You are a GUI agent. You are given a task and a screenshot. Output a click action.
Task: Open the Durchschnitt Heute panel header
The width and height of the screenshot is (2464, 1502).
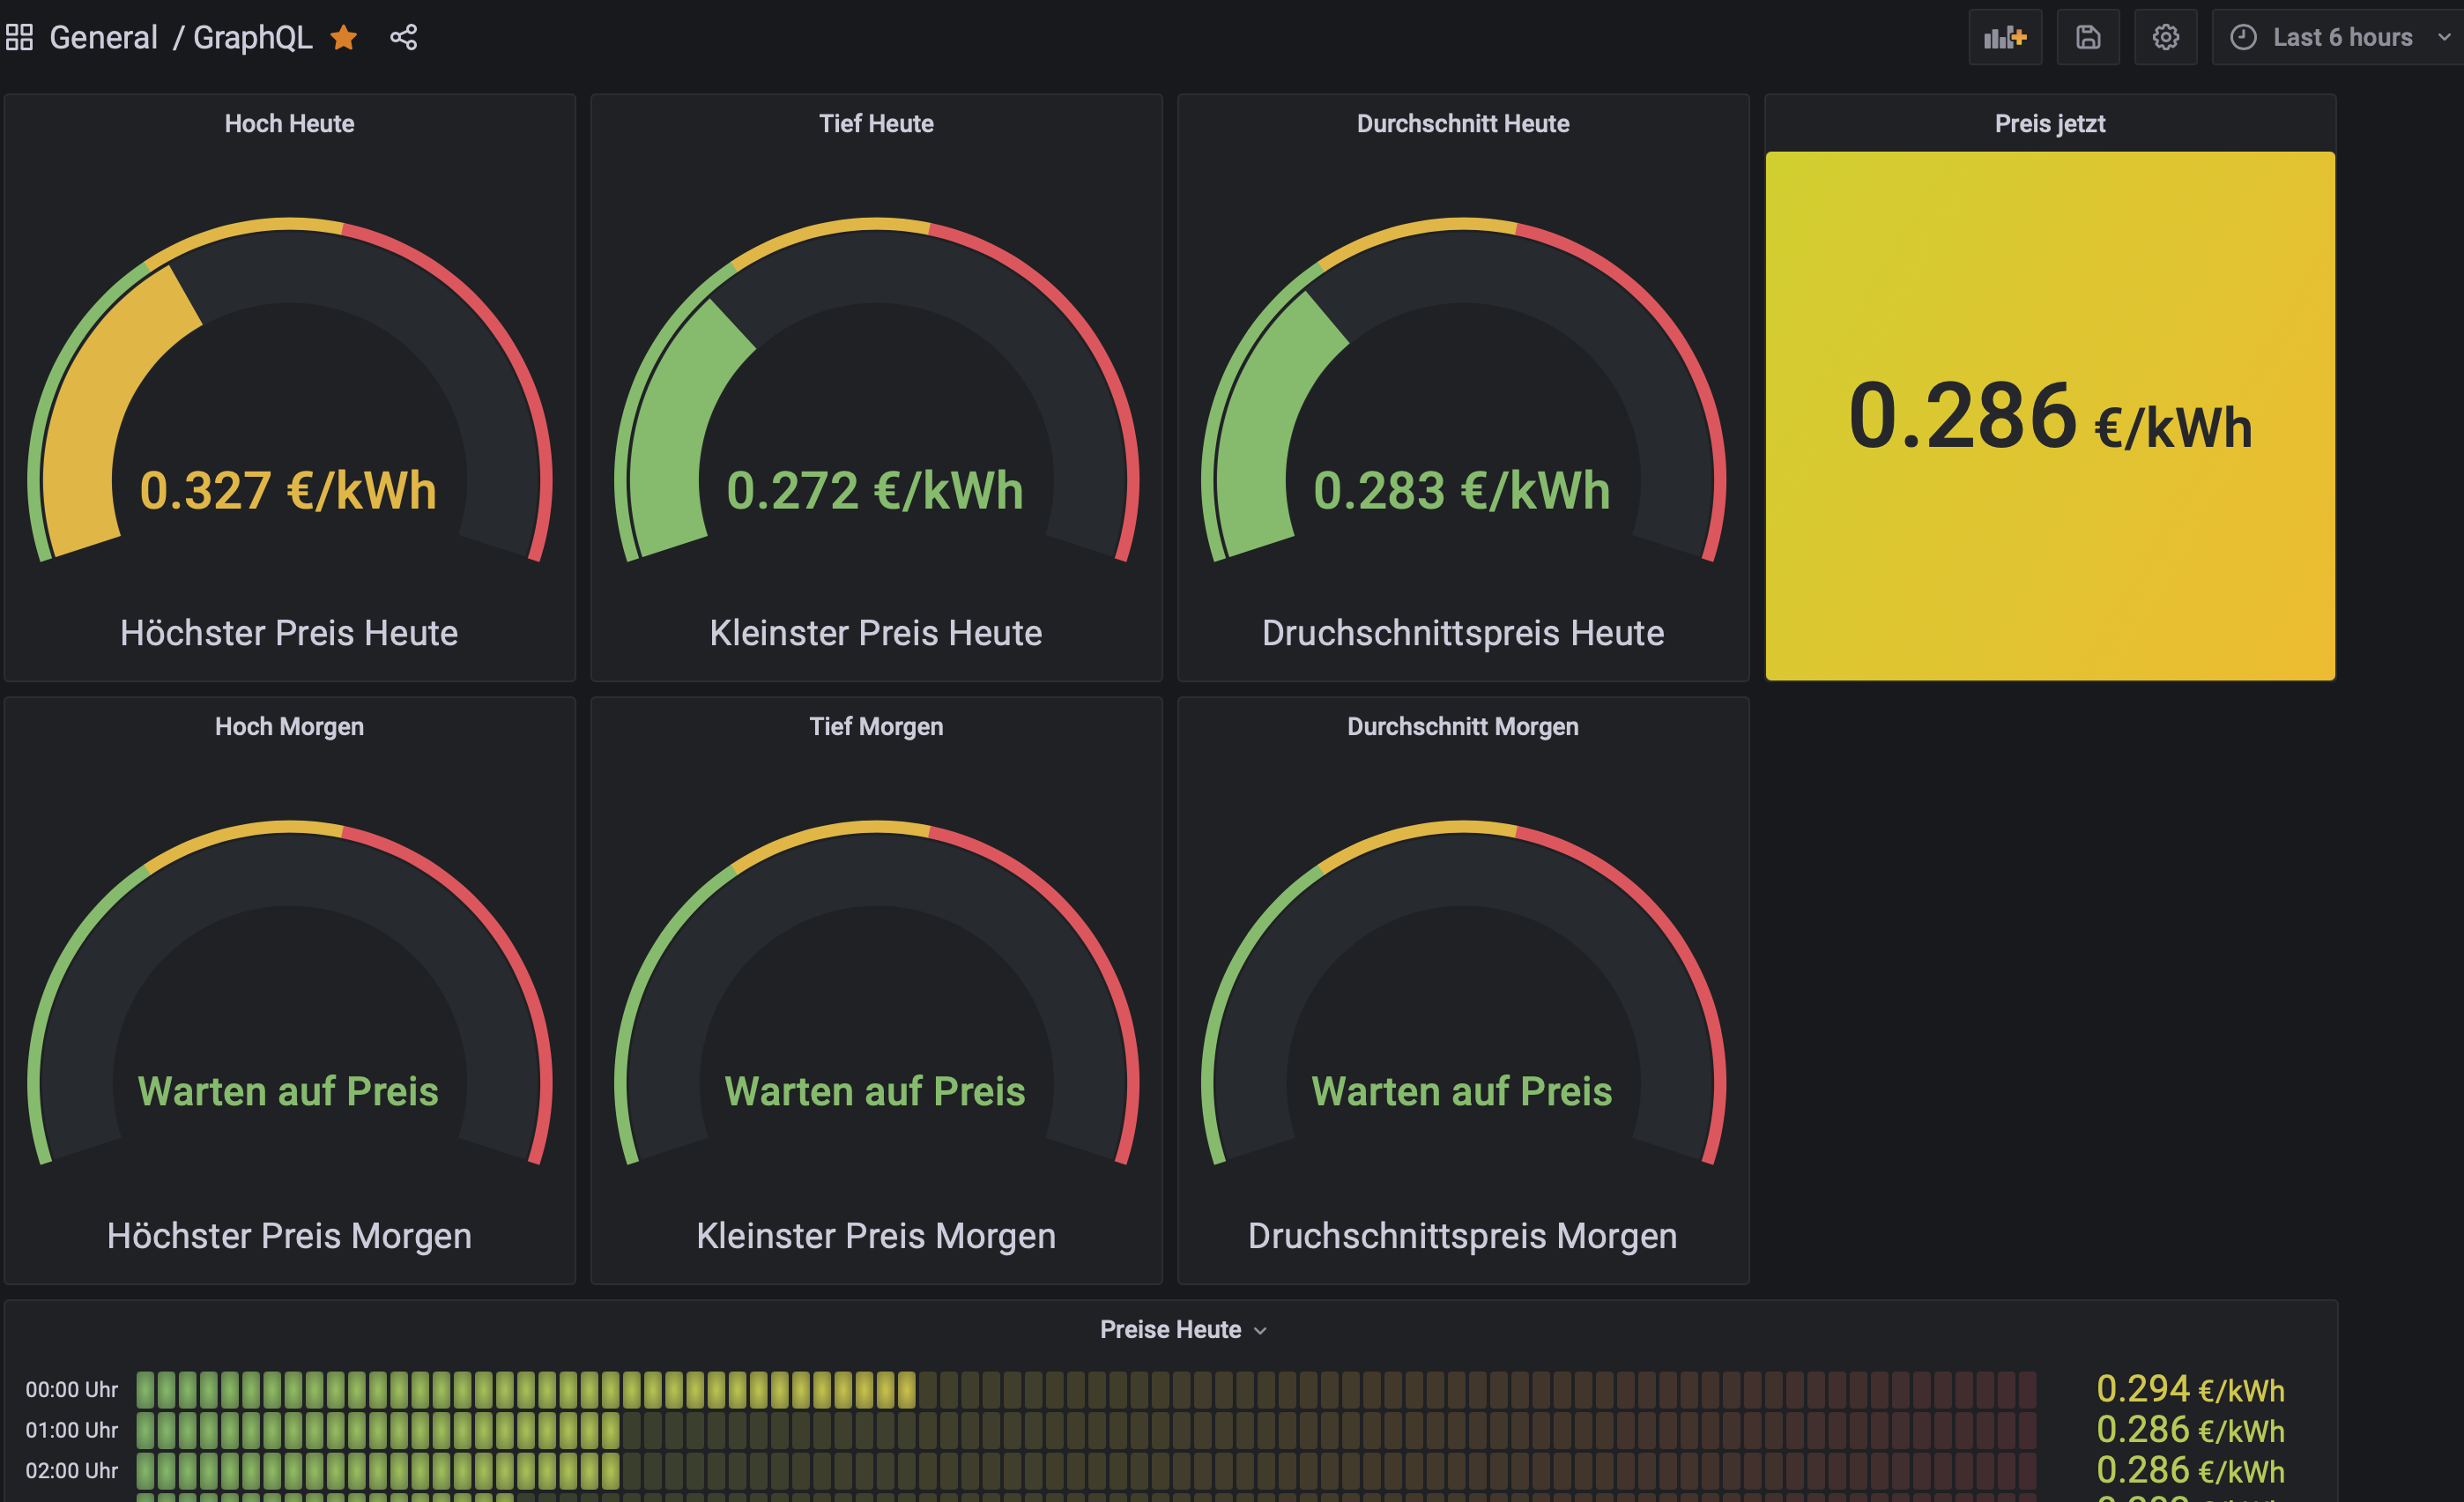pyautogui.click(x=1462, y=124)
